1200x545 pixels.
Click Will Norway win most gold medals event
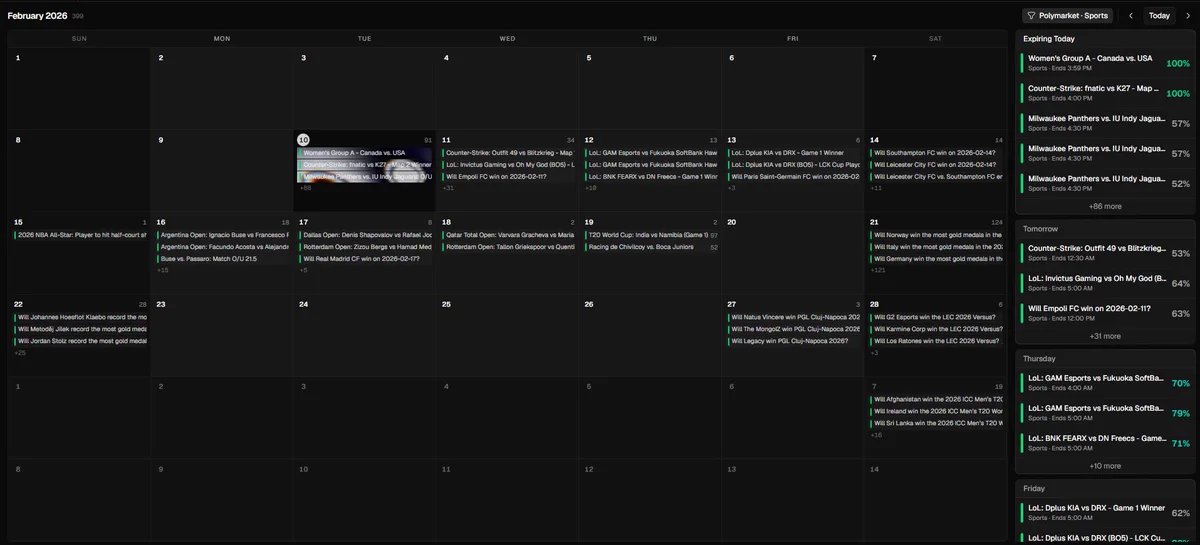[x=937, y=235]
